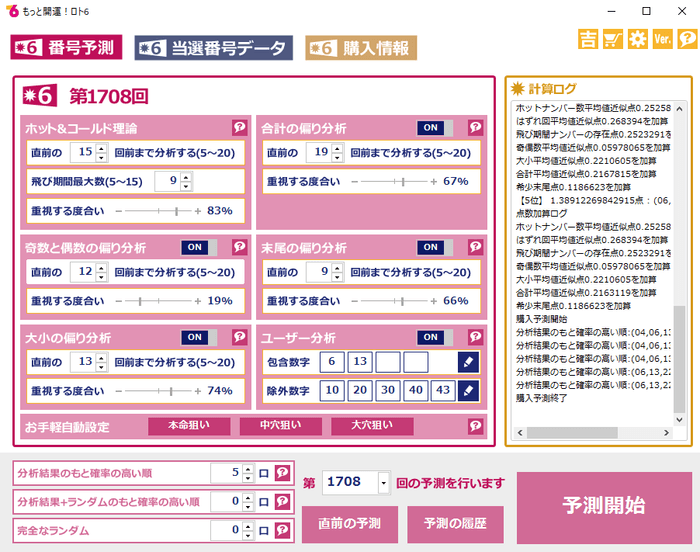The width and height of the screenshot is (700, 552).
Task: Open help for お手軽自動設定
Action: coord(475,427)
